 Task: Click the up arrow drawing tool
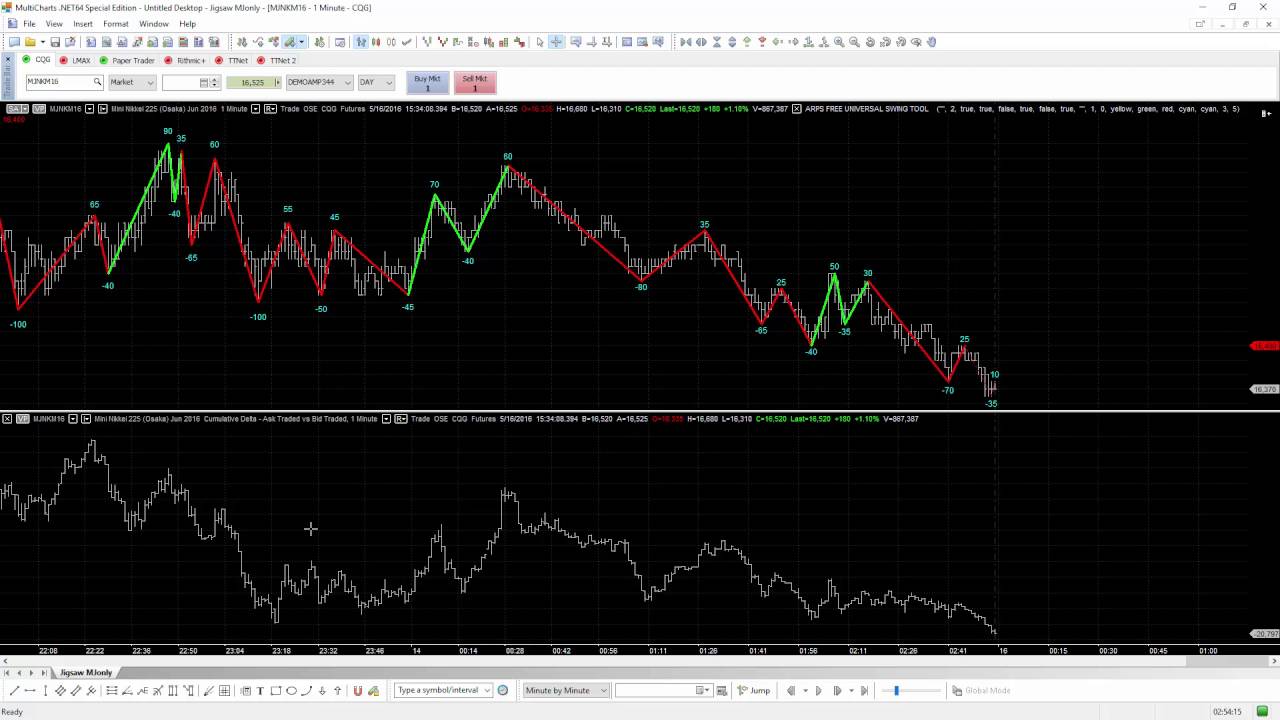(x=337, y=690)
